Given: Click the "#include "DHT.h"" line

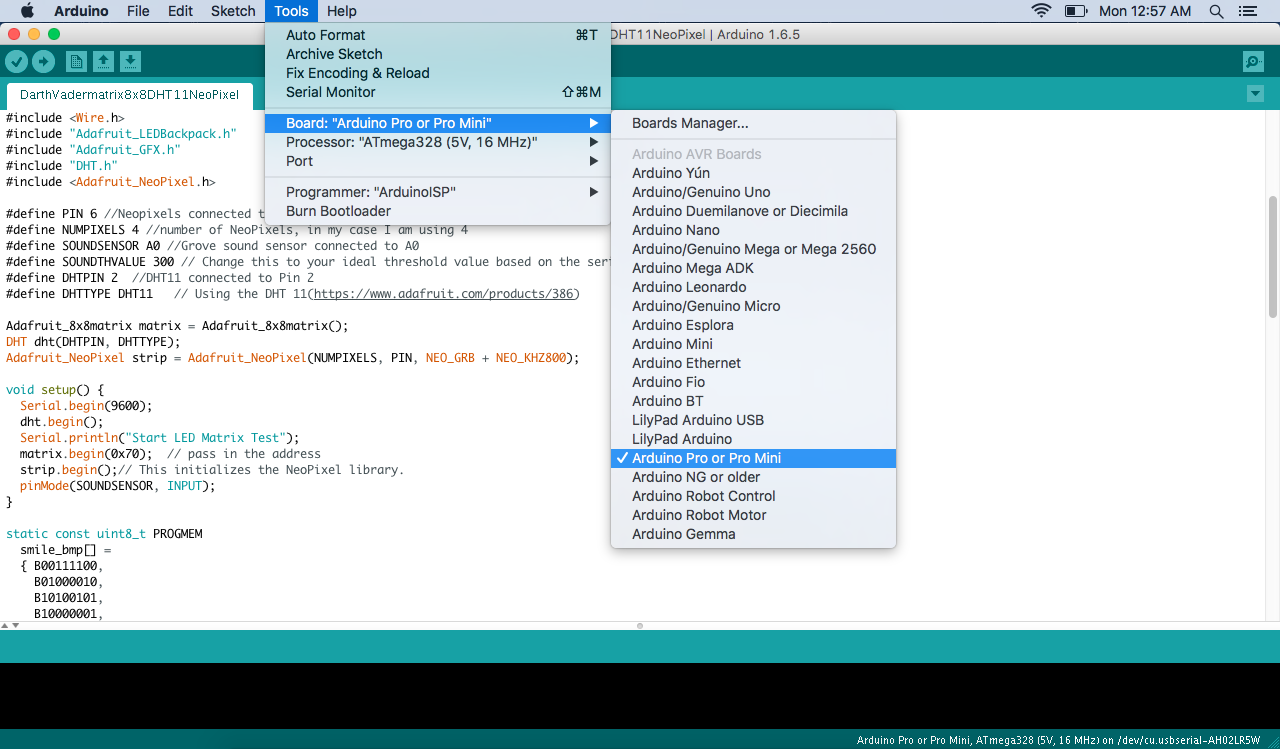Looking at the screenshot, I should 62,166.
